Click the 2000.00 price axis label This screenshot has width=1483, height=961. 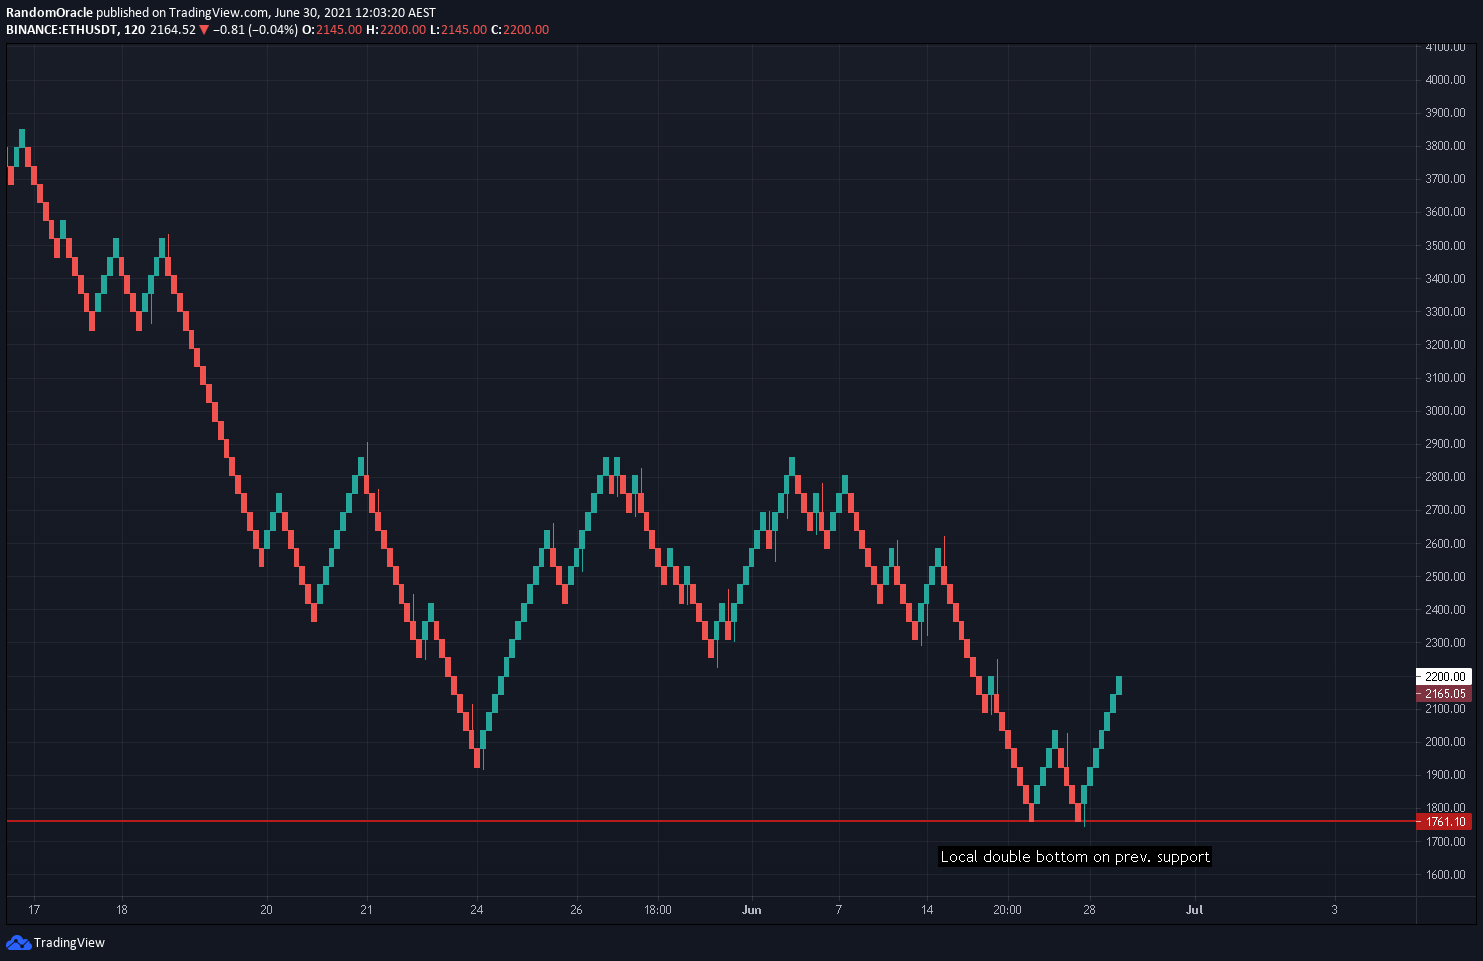click(x=1445, y=742)
